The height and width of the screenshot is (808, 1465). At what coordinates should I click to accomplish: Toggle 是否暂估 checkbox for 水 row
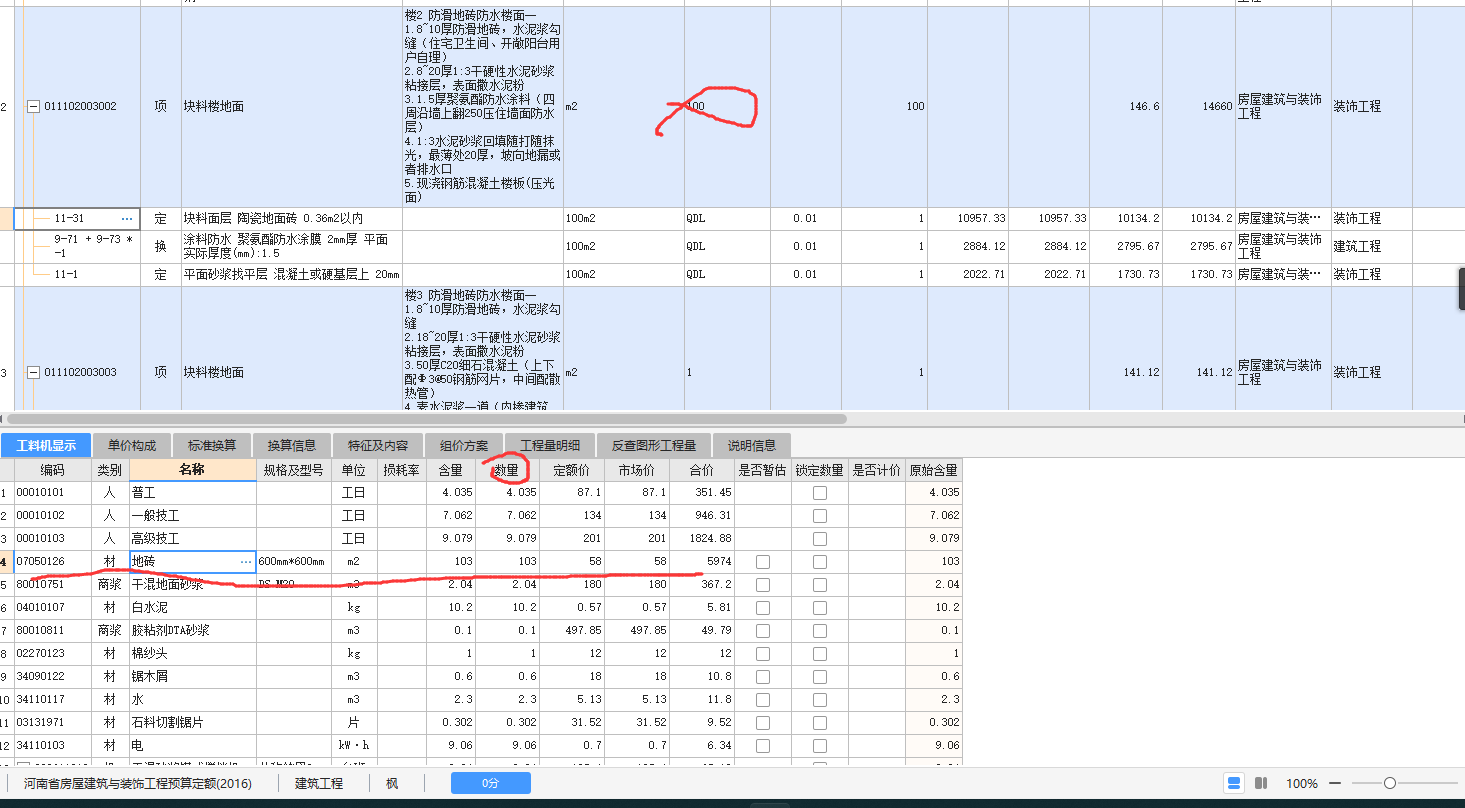point(763,700)
